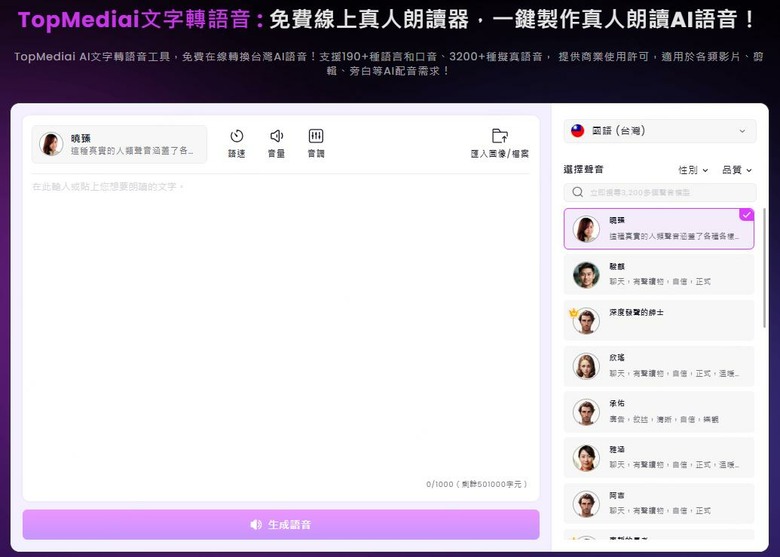Expand the 國語 (台灣) language dropdown
Viewport: 780px width, 557px height.
pos(660,131)
